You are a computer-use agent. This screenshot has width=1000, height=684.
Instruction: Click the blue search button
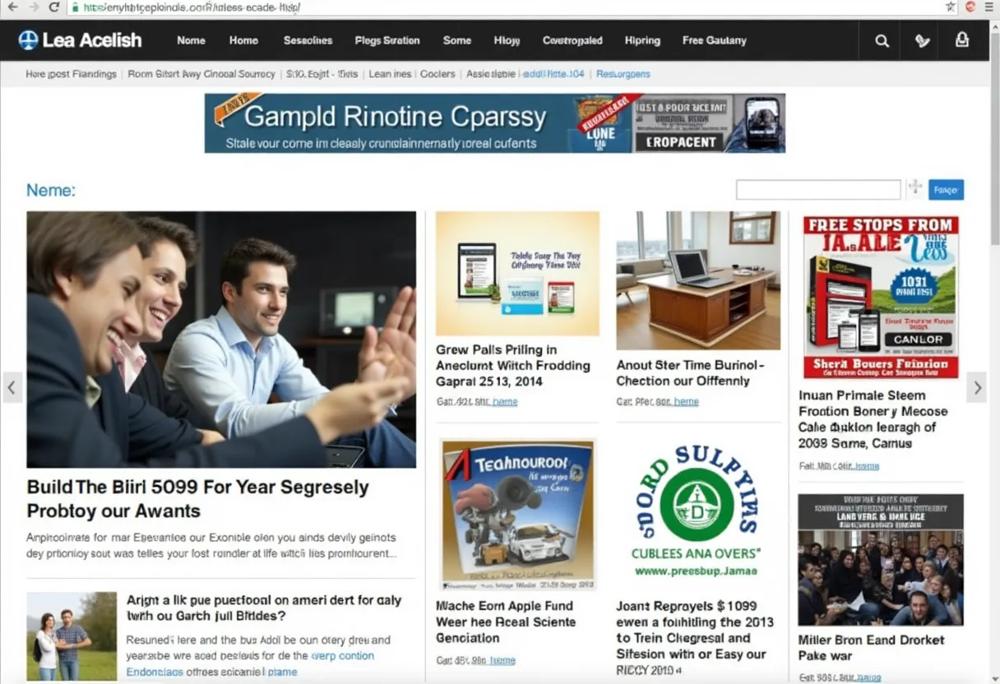pyautogui.click(x=946, y=189)
